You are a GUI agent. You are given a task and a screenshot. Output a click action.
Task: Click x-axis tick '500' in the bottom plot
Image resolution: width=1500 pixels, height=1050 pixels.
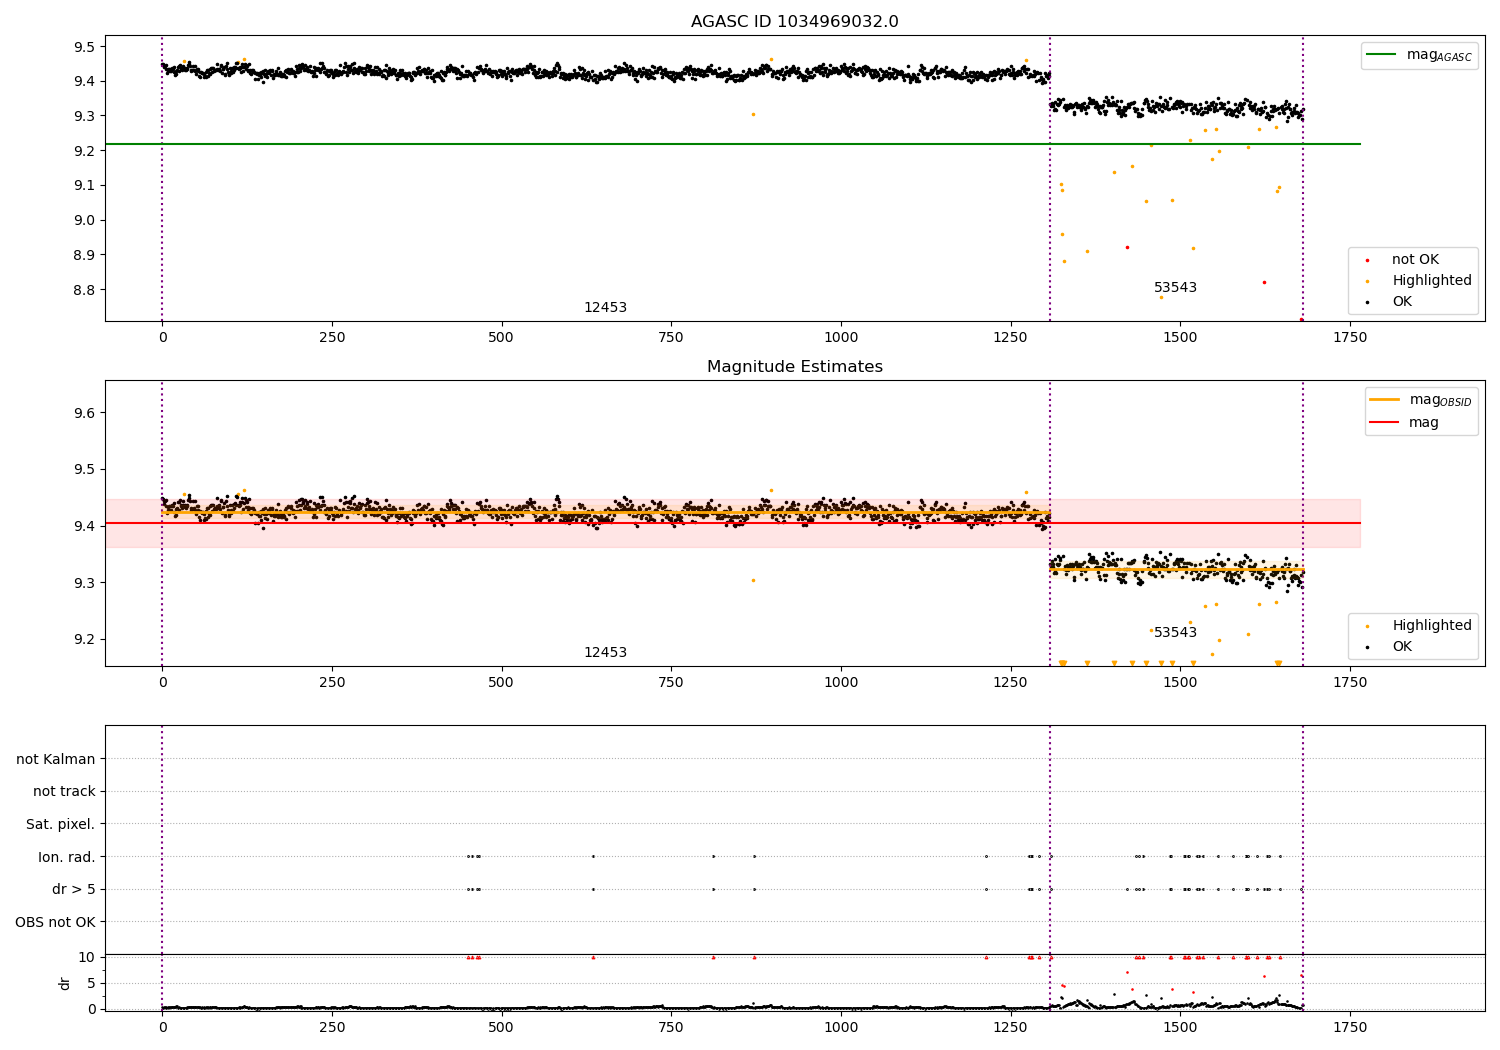pyautogui.click(x=501, y=1028)
